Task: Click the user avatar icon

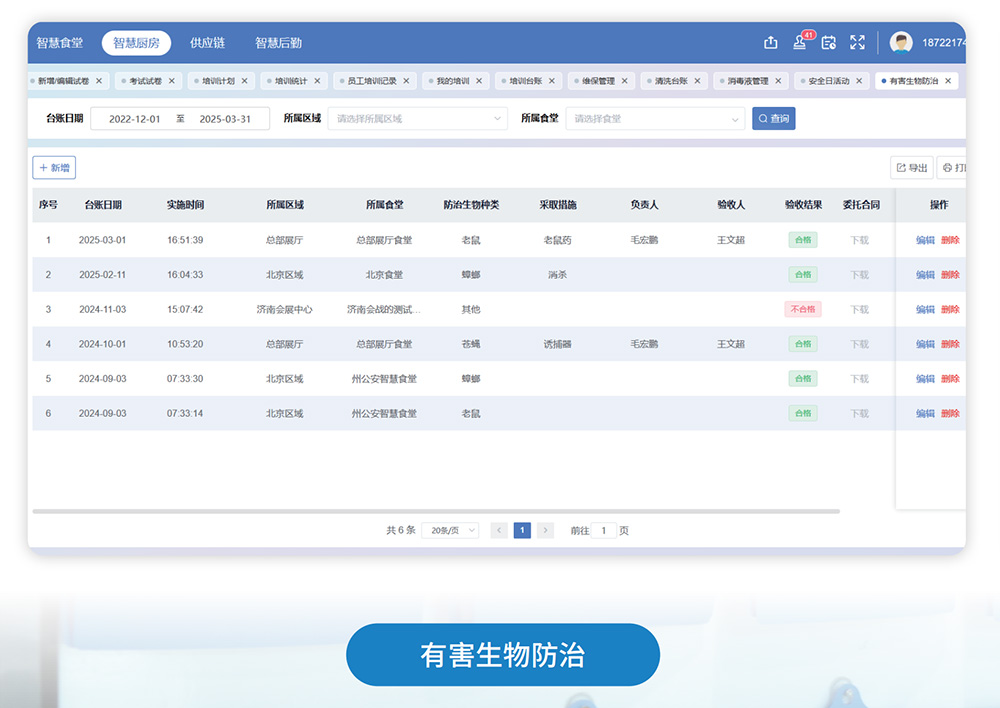Action: [x=899, y=42]
